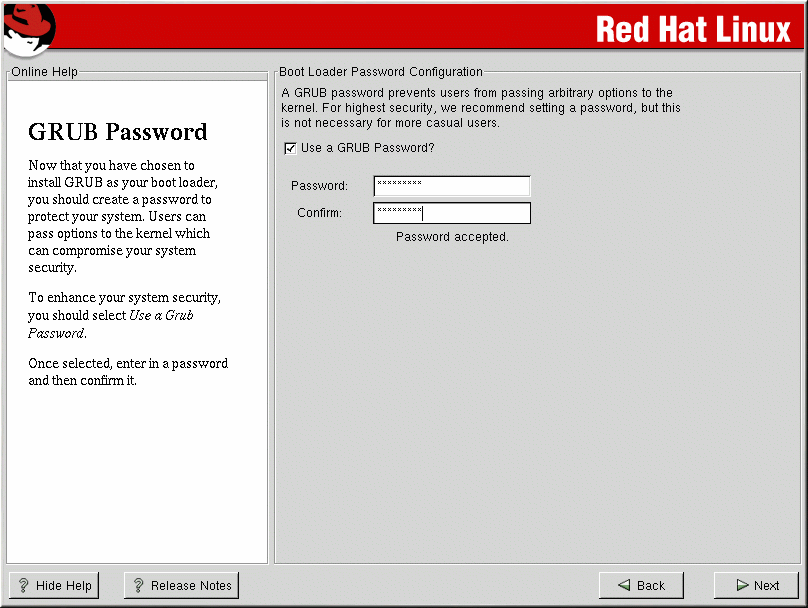Hide the Online Help panel
This screenshot has height=608, width=808.
pyautogui.click(x=54, y=586)
